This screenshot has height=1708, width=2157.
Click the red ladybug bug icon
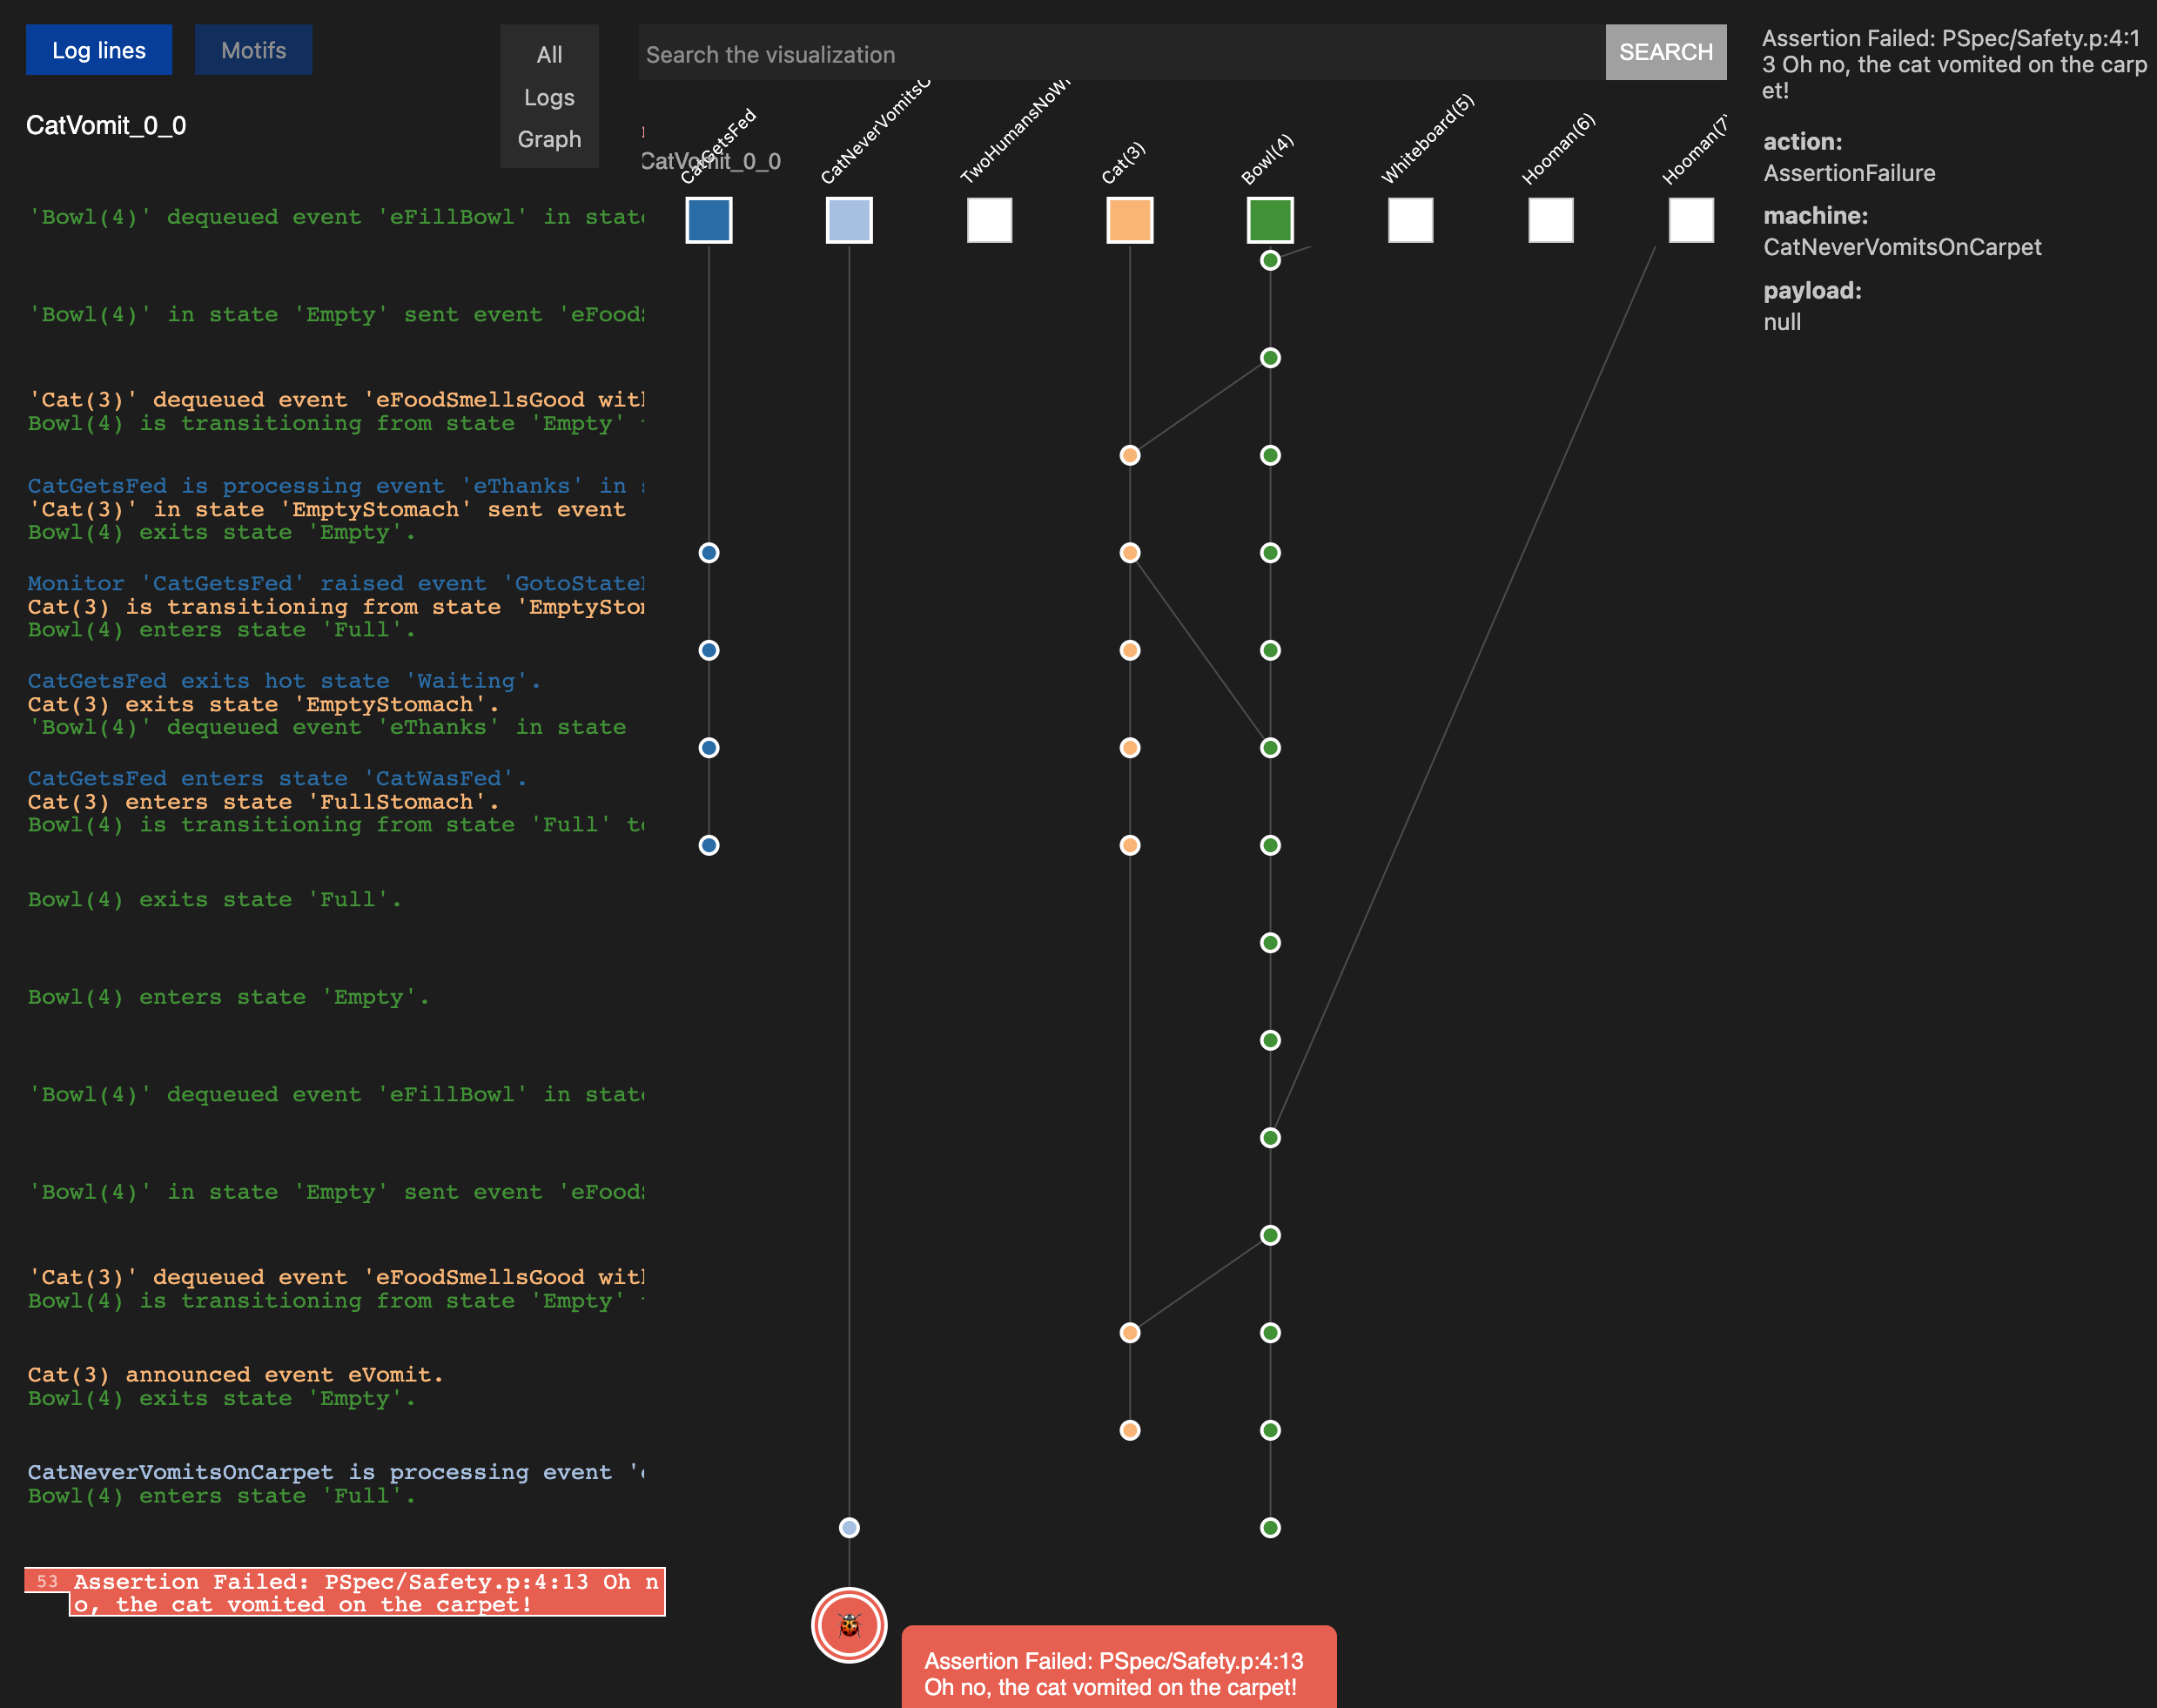(849, 1625)
